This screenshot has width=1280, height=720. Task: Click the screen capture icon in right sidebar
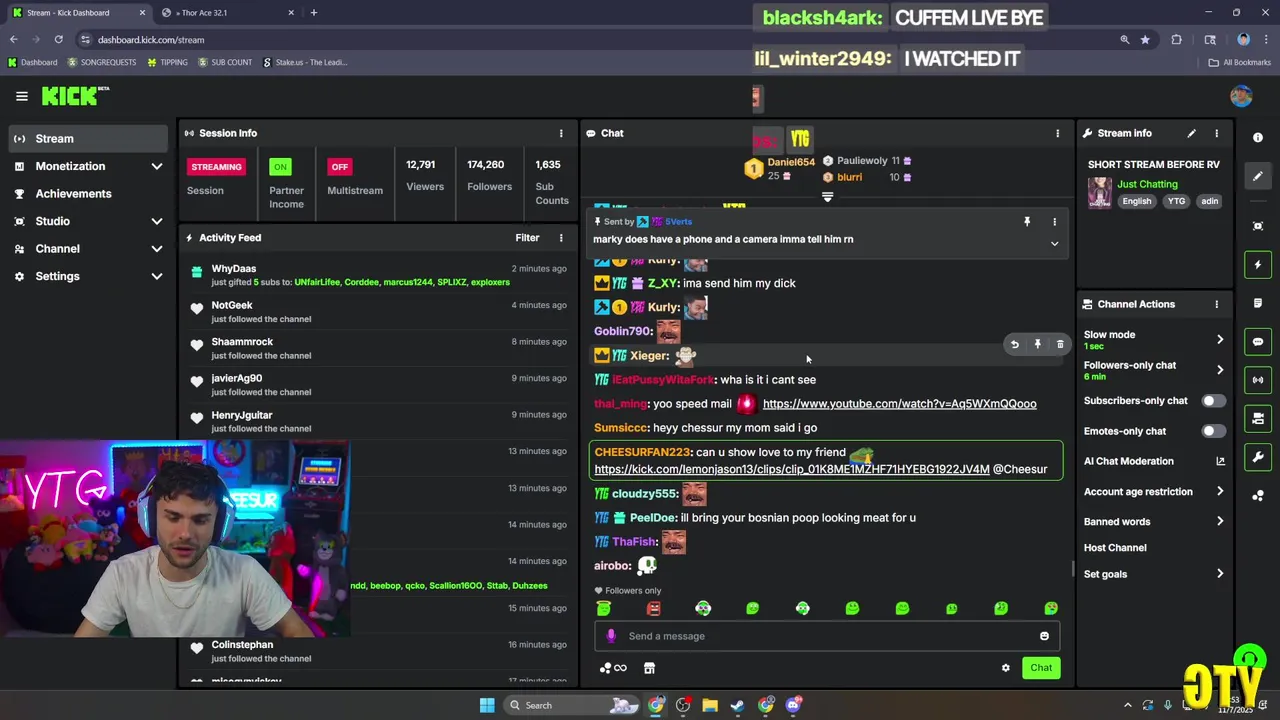point(1258,226)
